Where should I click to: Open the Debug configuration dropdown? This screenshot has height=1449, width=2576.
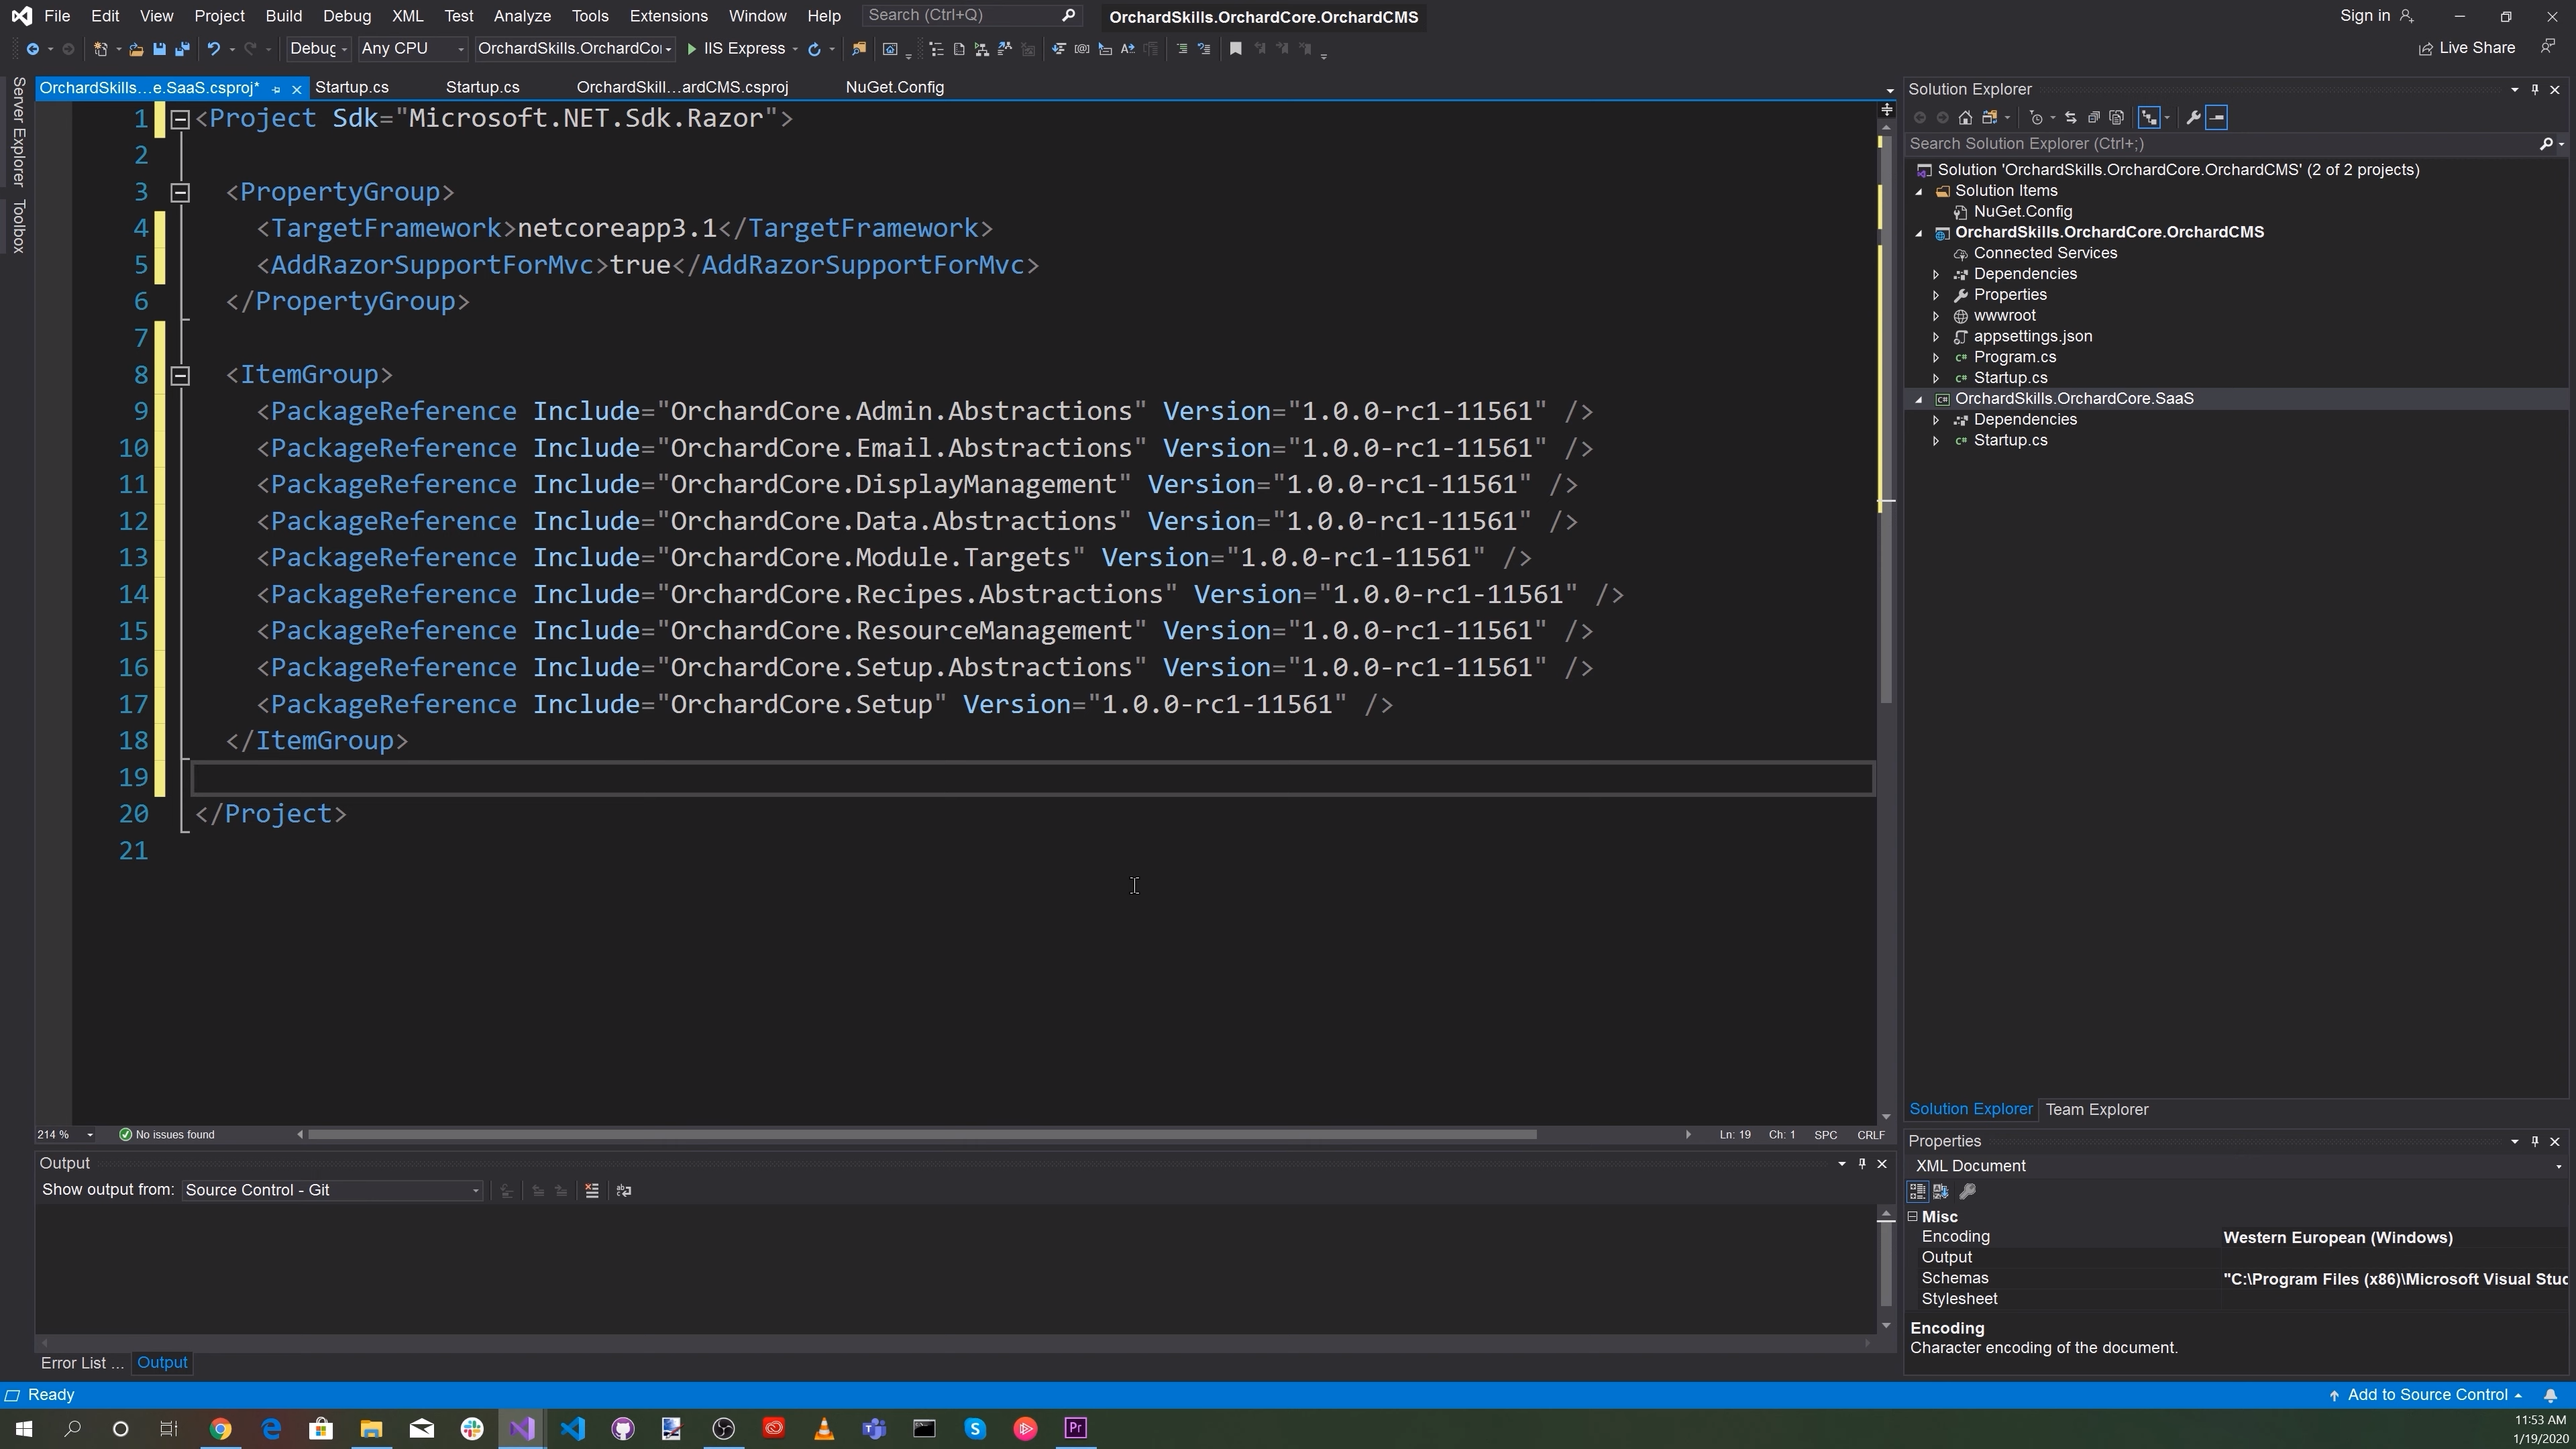(318, 49)
